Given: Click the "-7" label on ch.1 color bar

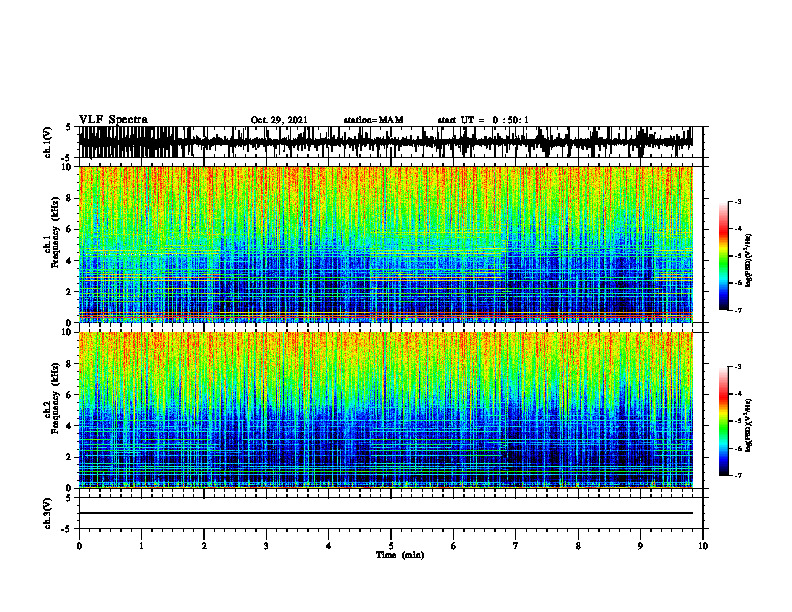Looking at the screenshot, I should [738, 310].
